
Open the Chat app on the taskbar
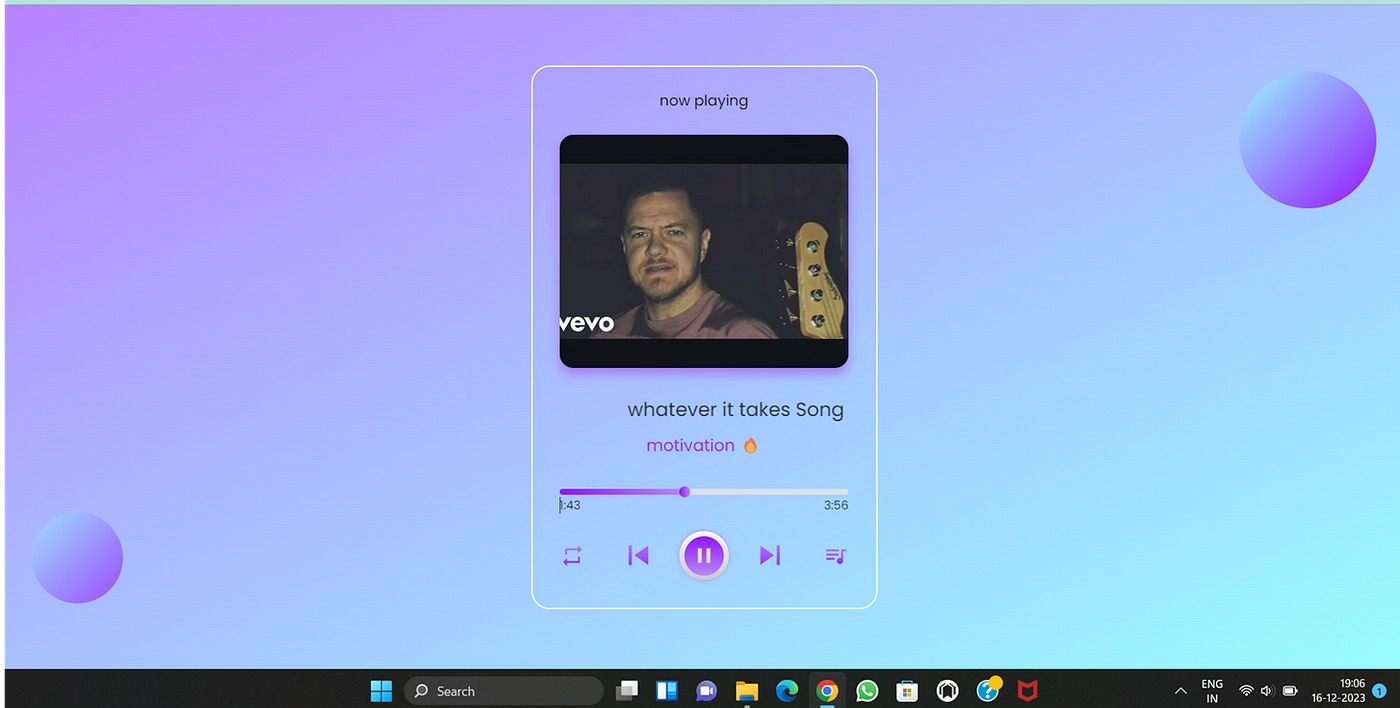[707, 691]
